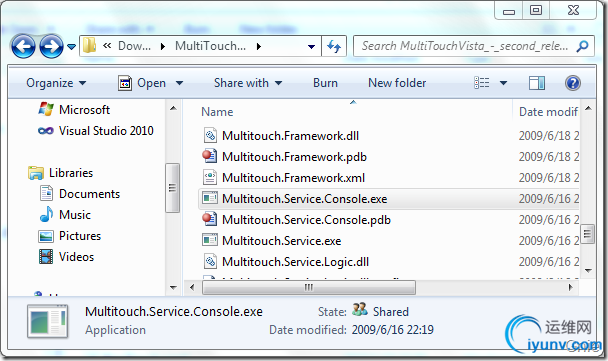Viewport: 608px width, 361px height.
Task: Click the Microsoft flag icon
Action: tap(46, 109)
